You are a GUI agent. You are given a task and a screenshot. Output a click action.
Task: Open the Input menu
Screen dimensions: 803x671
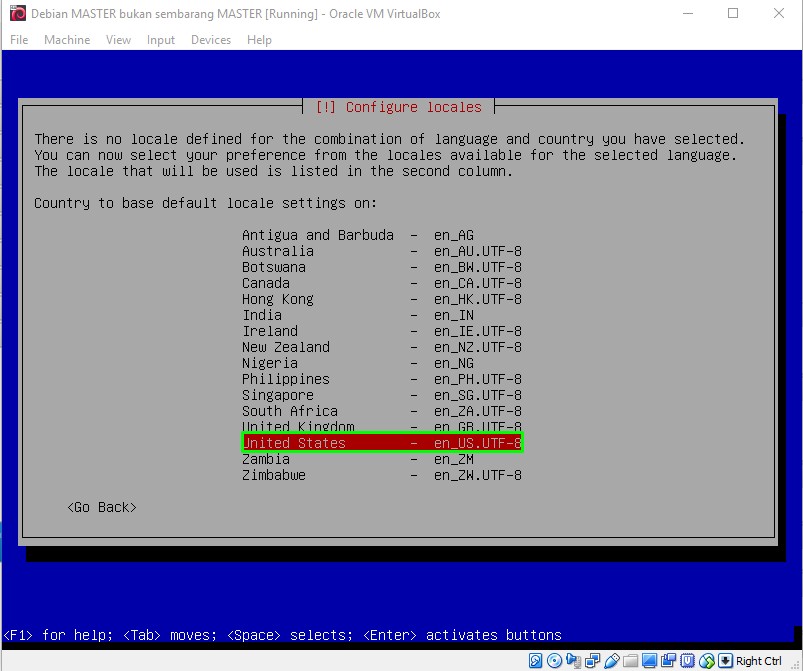[161, 40]
